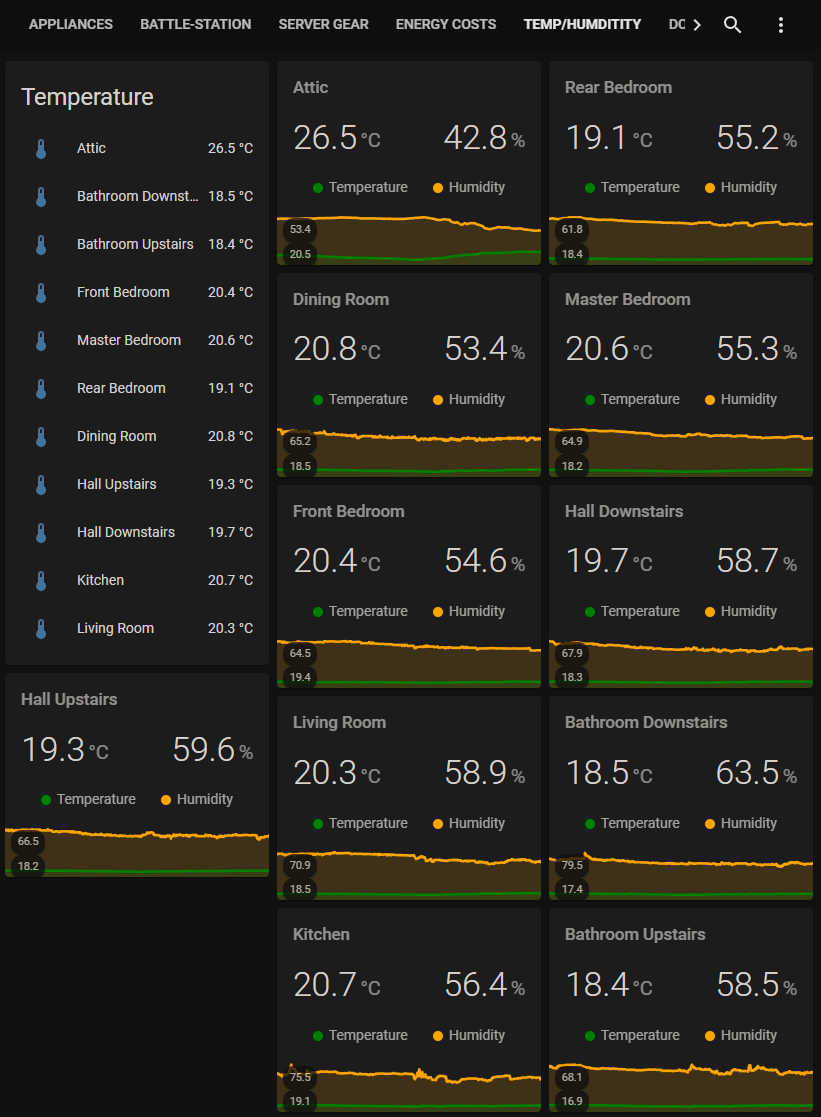Toggle Temperature legend in Dining Room card
The image size is (821, 1117).
[x=361, y=400]
